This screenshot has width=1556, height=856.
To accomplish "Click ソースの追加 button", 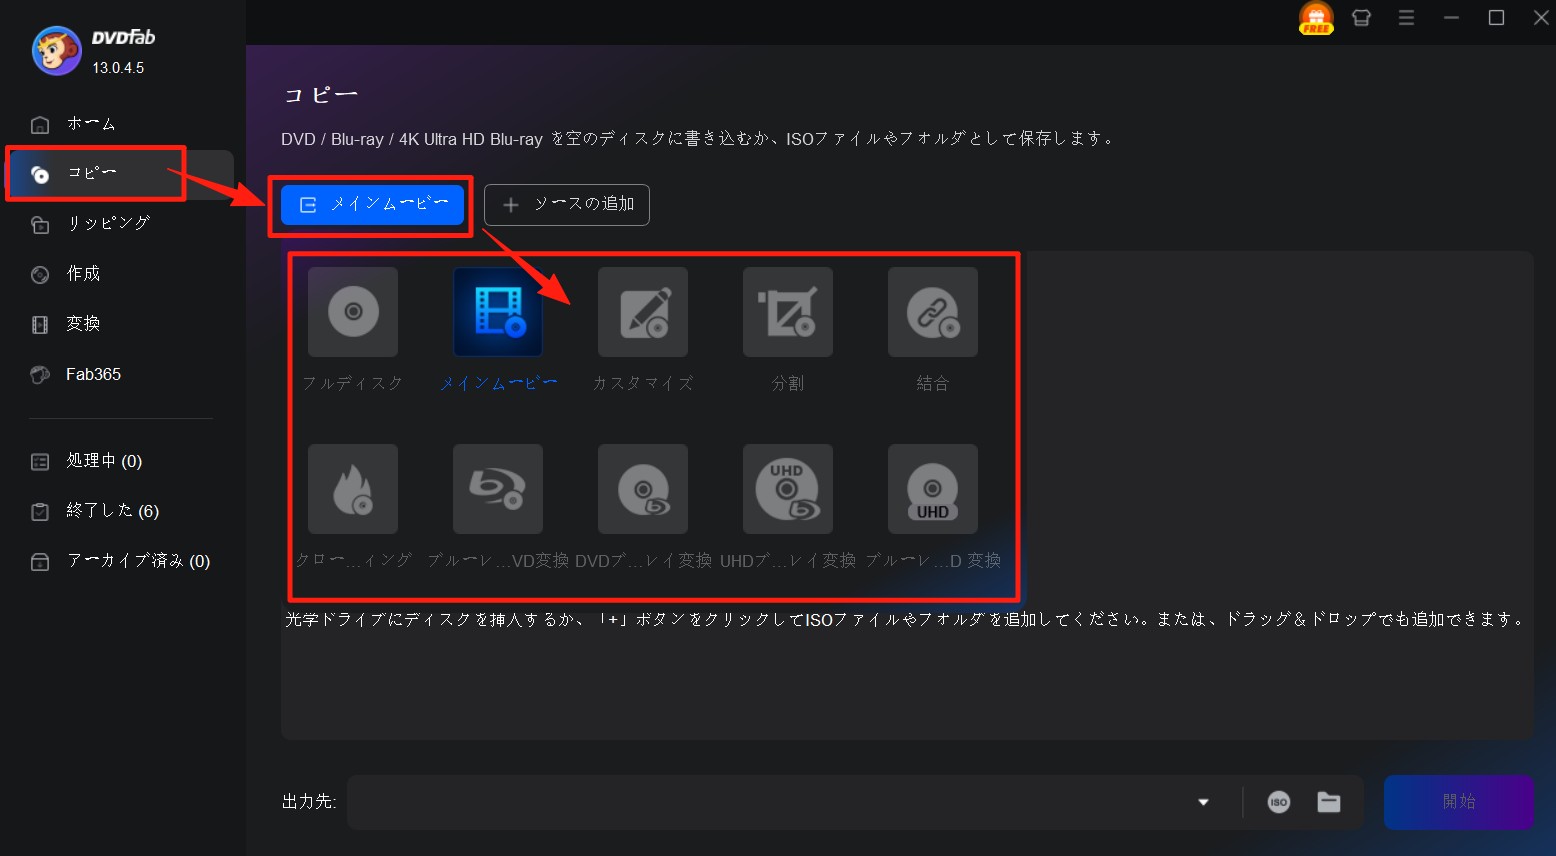I will tap(567, 204).
